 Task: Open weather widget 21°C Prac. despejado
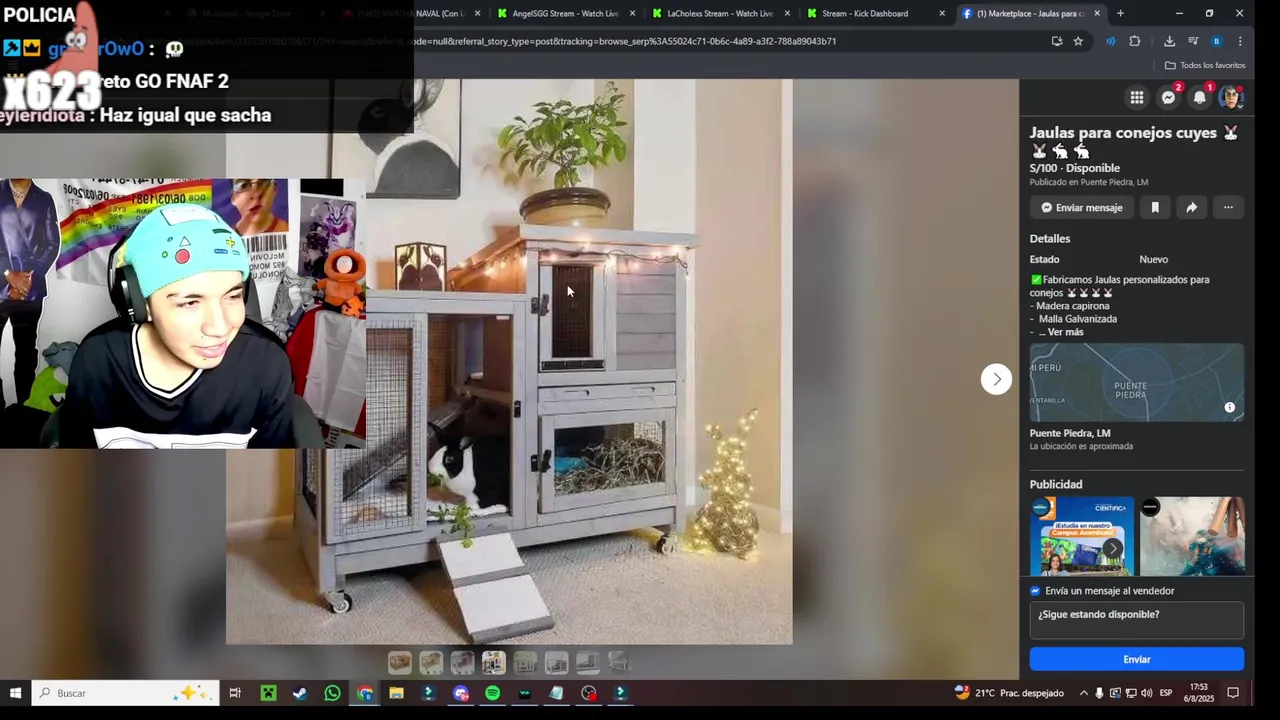pos(1008,693)
